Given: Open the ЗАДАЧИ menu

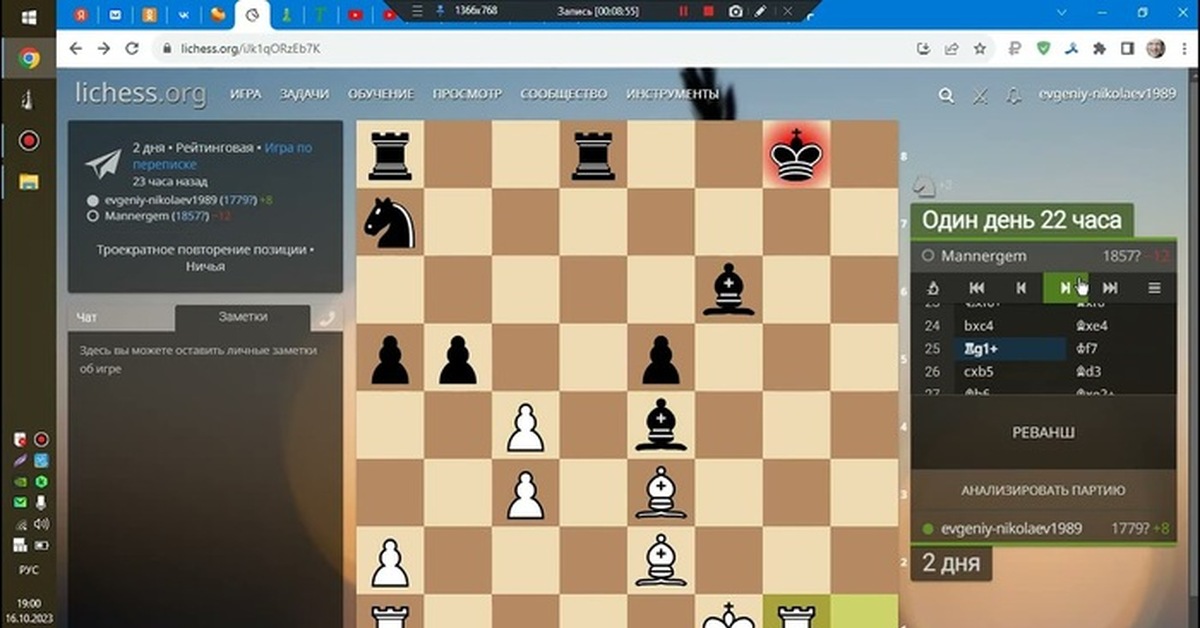Looking at the screenshot, I should [304, 94].
